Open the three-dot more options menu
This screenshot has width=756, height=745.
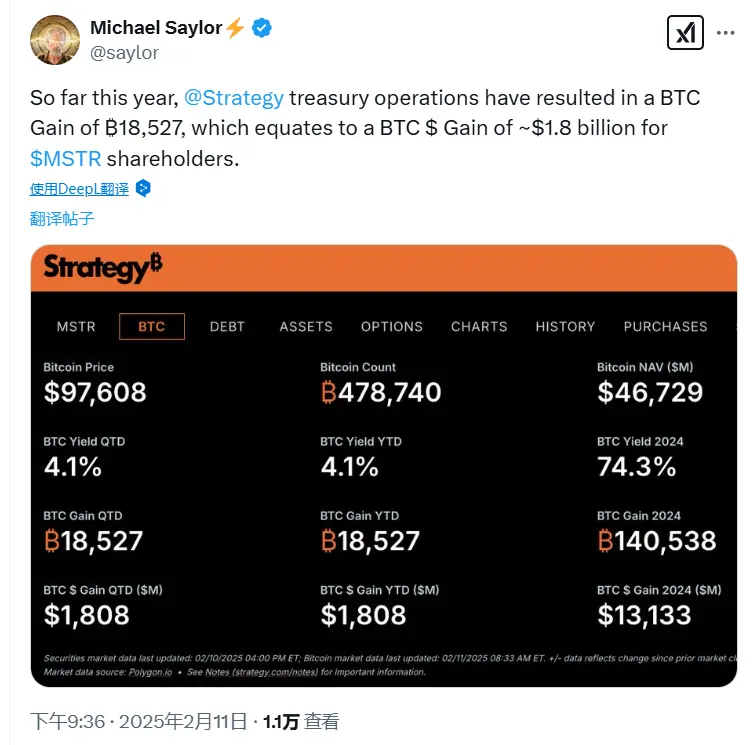726,33
